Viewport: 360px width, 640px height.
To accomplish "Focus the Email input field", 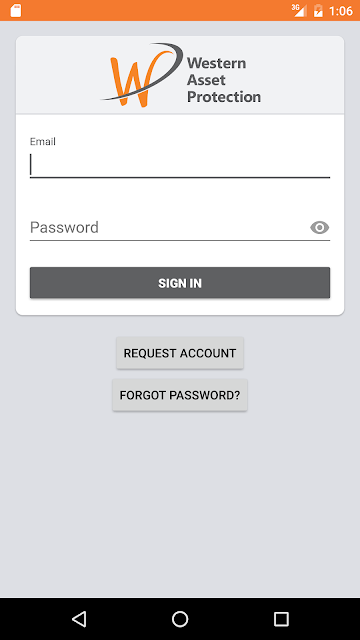I will tap(180, 165).
